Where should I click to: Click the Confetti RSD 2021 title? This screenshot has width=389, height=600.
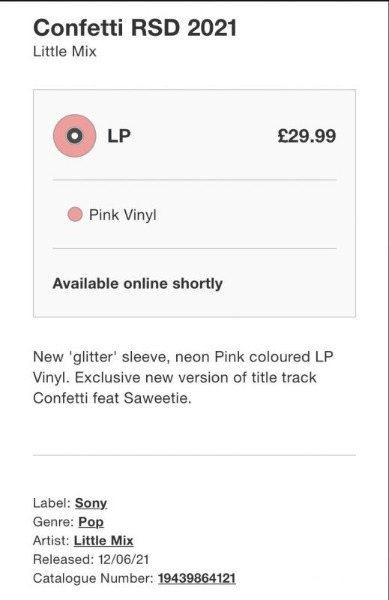coord(135,28)
